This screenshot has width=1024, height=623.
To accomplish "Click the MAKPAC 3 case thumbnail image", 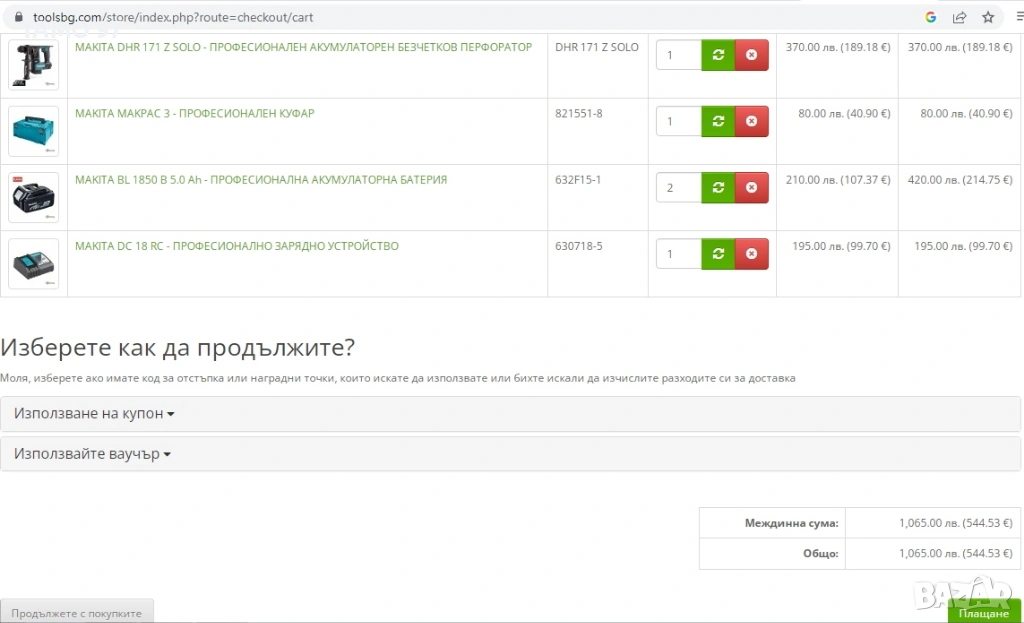I will click(33, 131).
